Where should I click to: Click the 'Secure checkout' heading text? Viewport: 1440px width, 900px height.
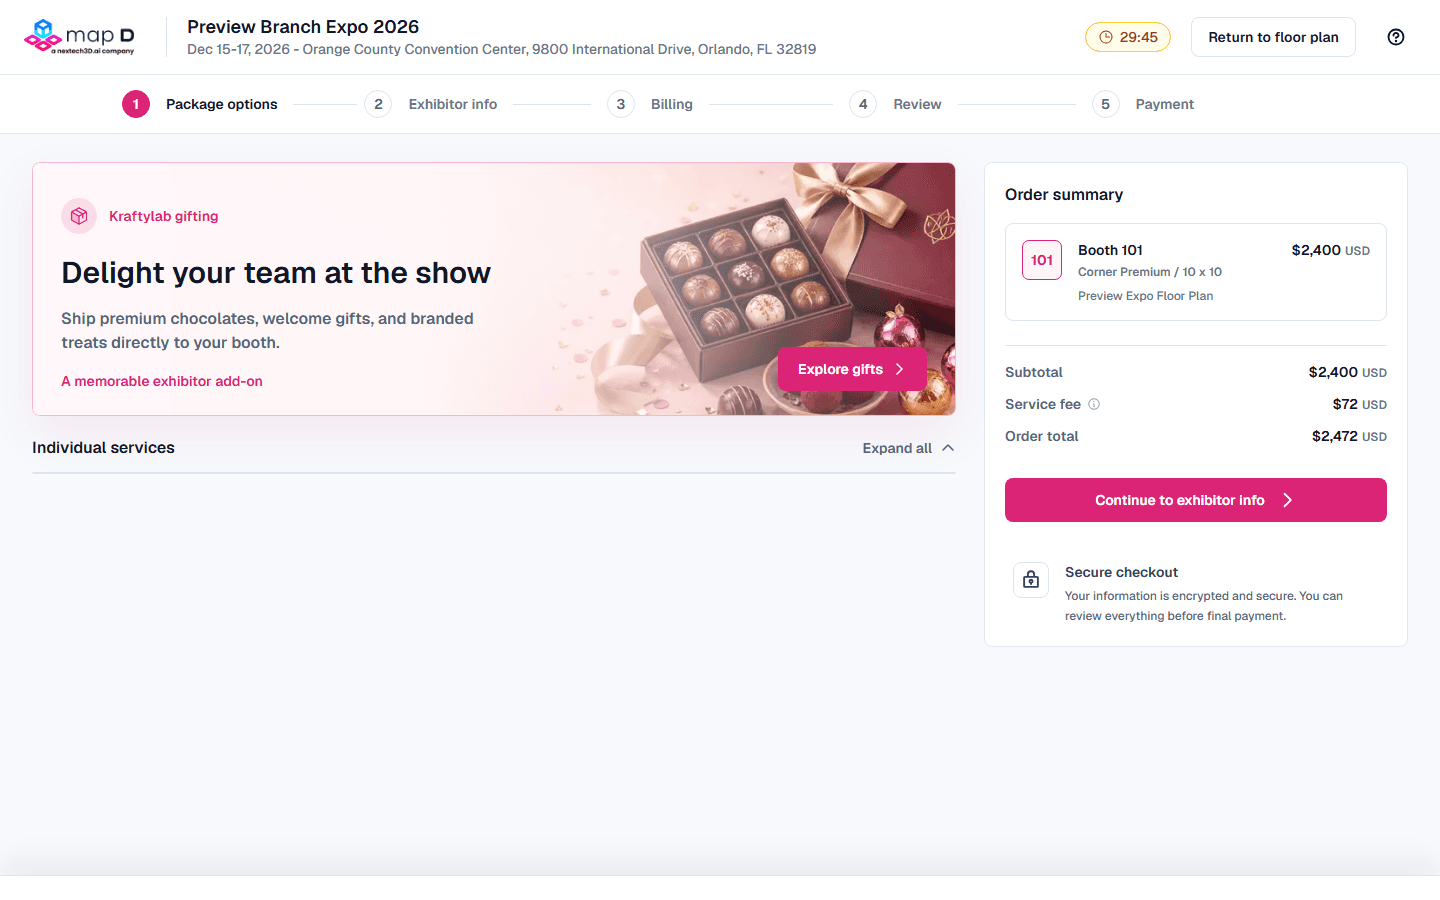[x=1121, y=572]
